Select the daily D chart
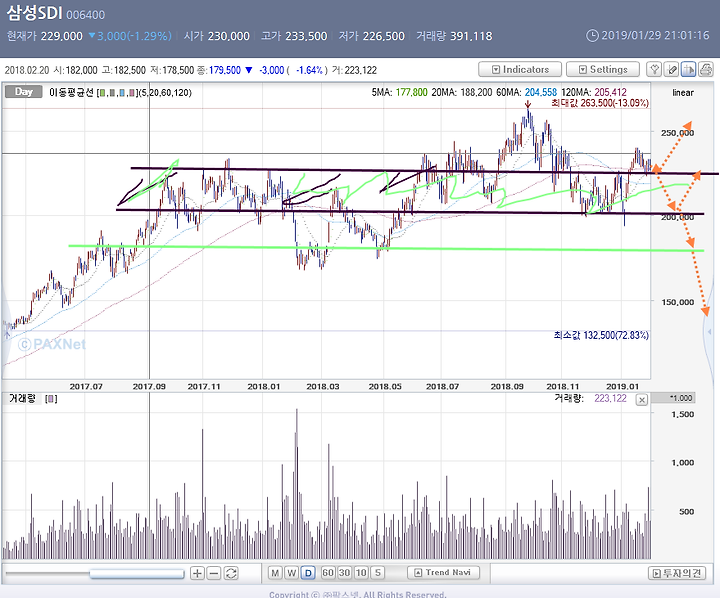720x598 pixels. 308,573
